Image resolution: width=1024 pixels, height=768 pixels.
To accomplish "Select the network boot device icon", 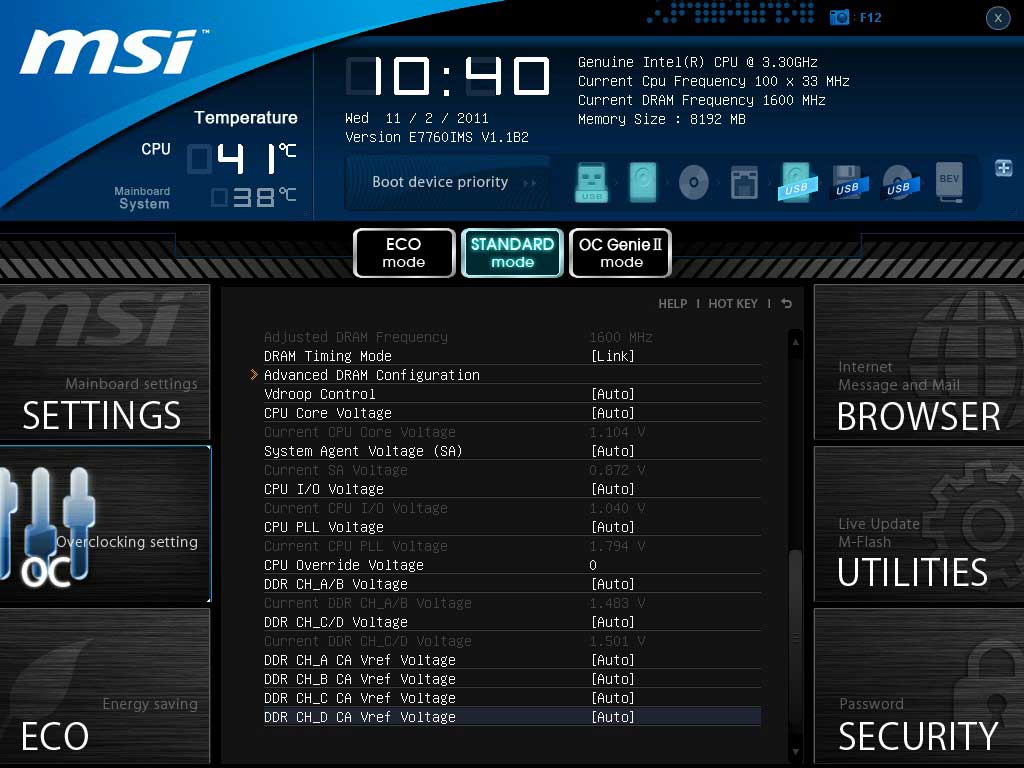I will (744, 182).
